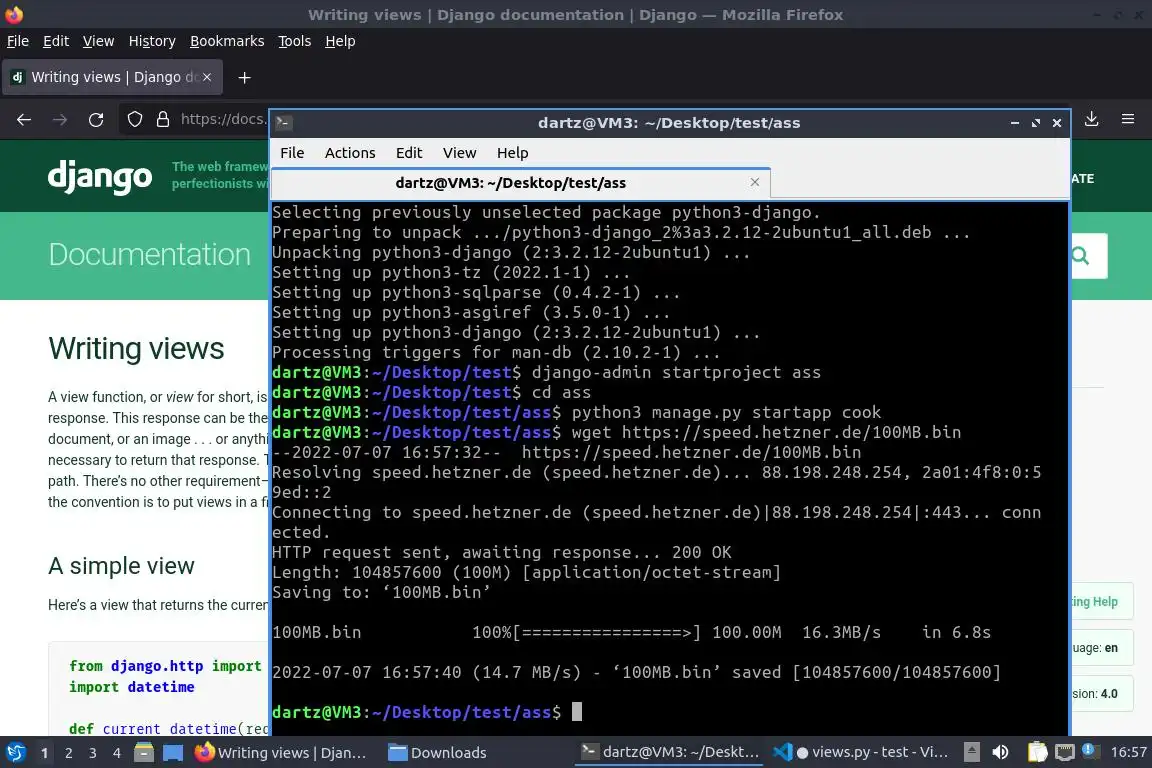This screenshot has width=1152, height=768.
Task: Click Firefox back arrow button
Action: [x=24, y=120]
